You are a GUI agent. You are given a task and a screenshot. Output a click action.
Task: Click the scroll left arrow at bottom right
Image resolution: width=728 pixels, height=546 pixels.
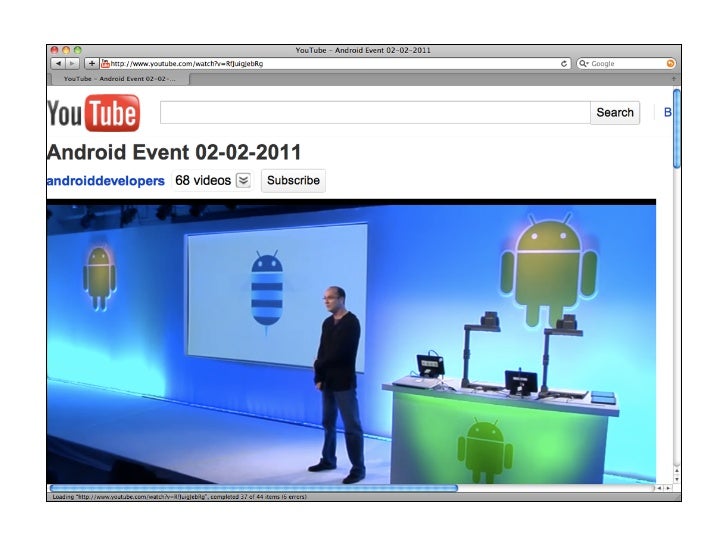coord(659,488)
